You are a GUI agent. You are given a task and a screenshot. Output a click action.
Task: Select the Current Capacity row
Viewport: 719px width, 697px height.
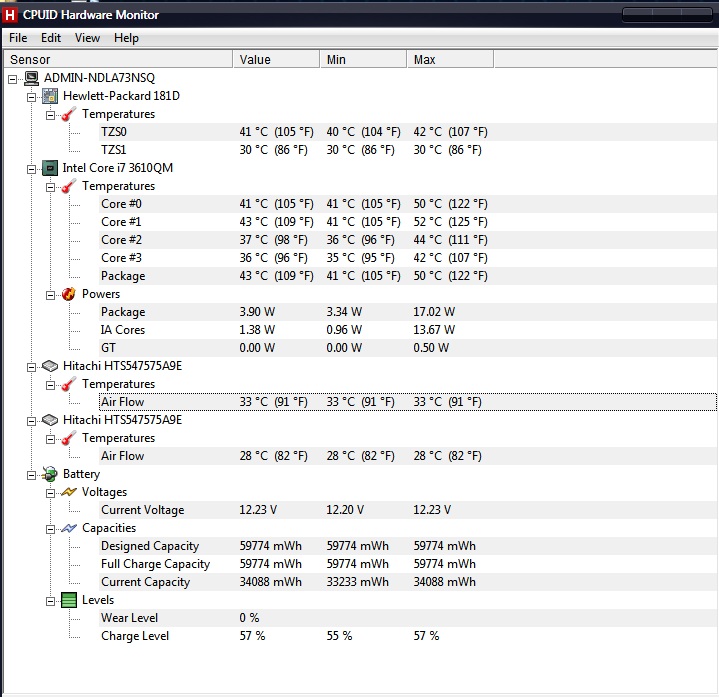point(408,582)
